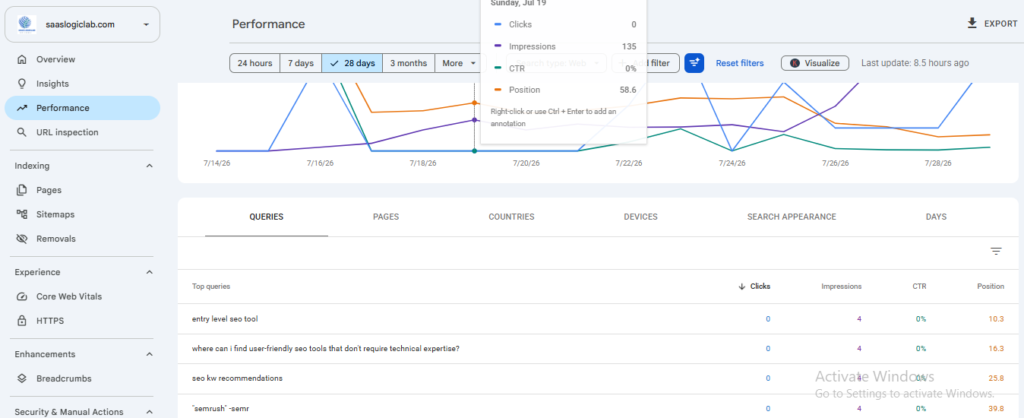Image resolution: width=1024 pixels, height=418 pixels.
Task: Click the Breadcrumbs layers icon
Action: click(22, 378)
